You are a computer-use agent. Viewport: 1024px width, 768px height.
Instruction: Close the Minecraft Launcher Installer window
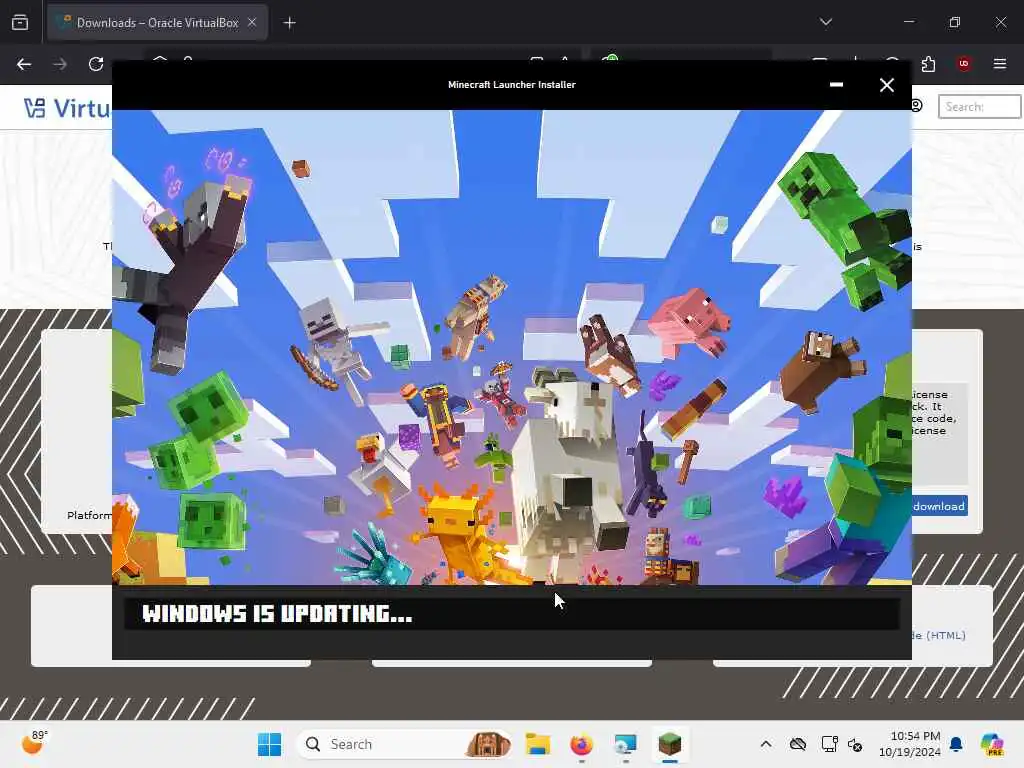(x=886, y=85)
